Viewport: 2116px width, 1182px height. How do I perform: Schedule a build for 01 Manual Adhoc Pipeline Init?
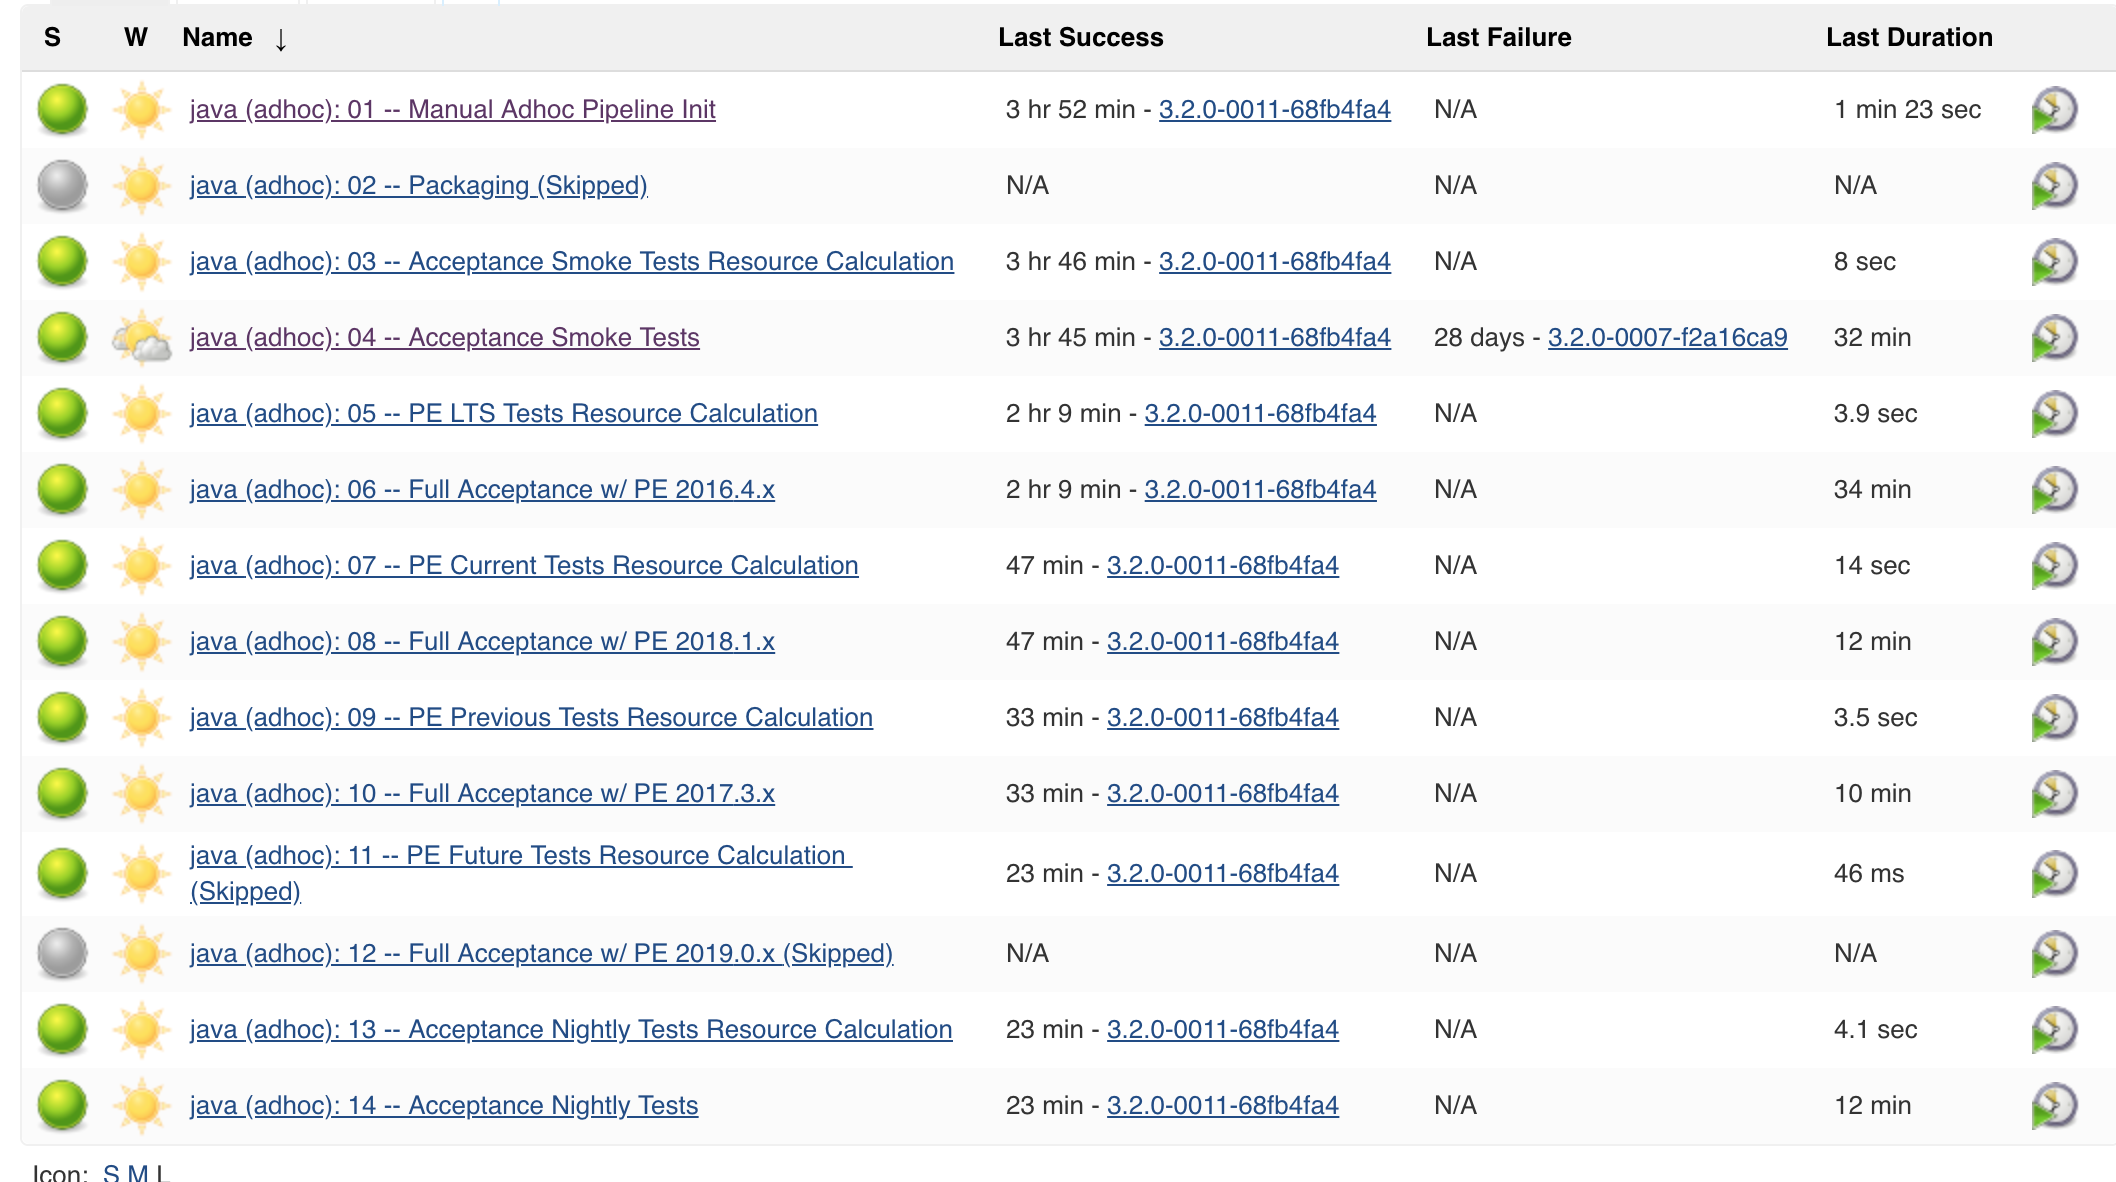pyautogui.click(x=2053, y=110)
